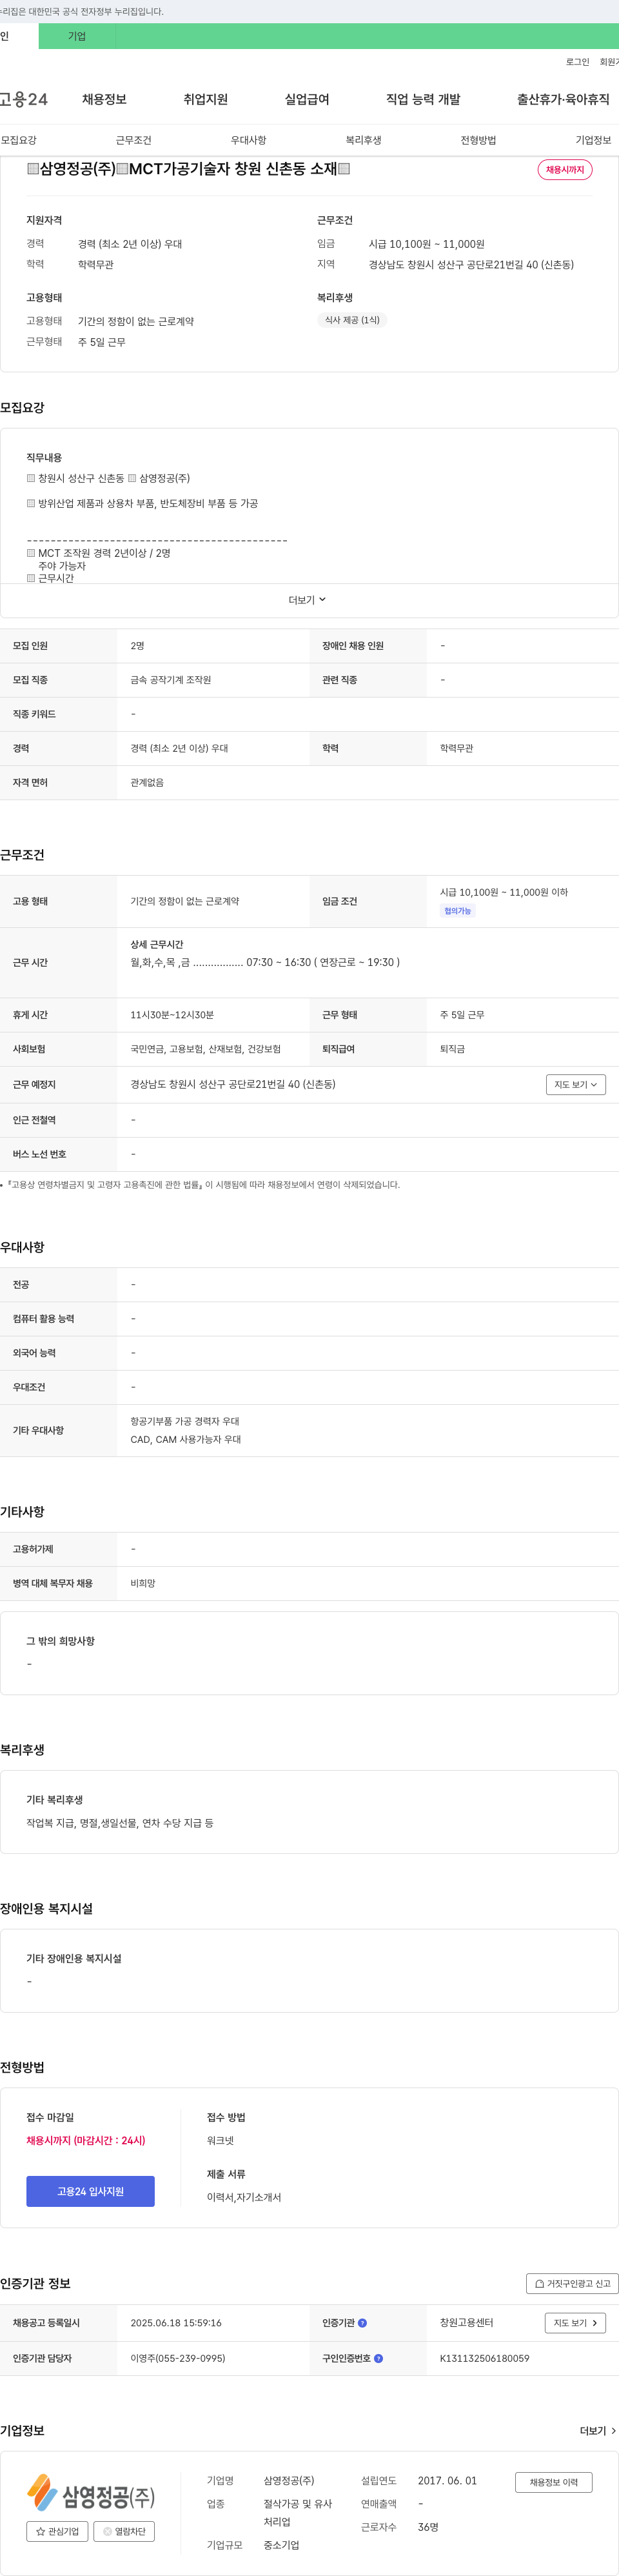Click 금속 공작기계 조작원 text

[171, 680]
